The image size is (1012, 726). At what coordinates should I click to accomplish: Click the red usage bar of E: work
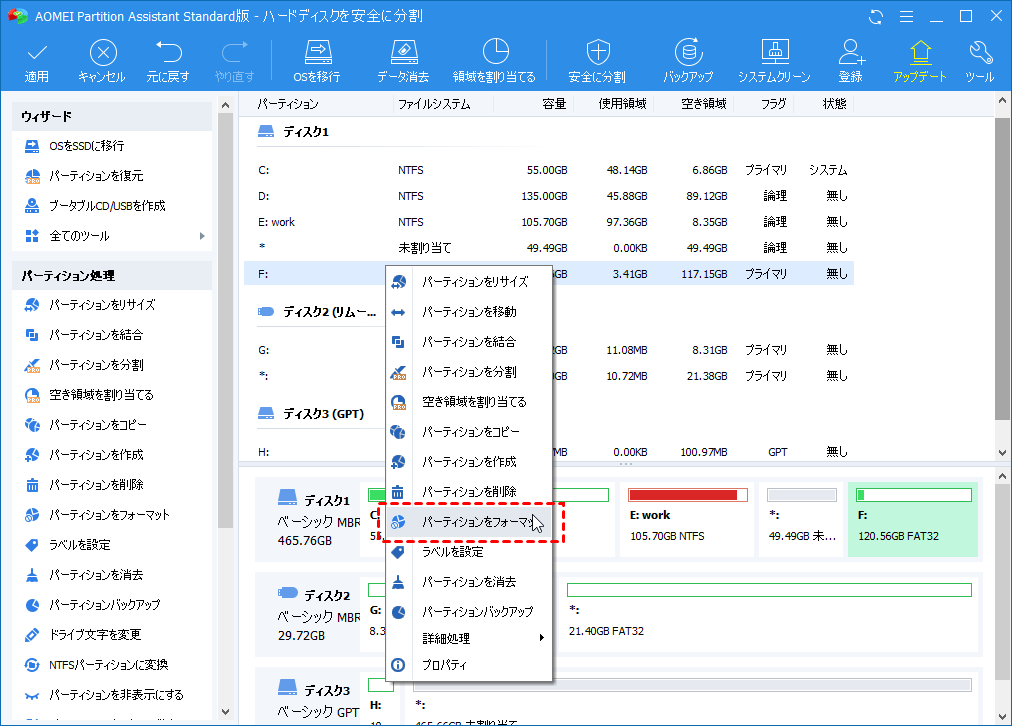pyautogui.click(x=687, y=493)
